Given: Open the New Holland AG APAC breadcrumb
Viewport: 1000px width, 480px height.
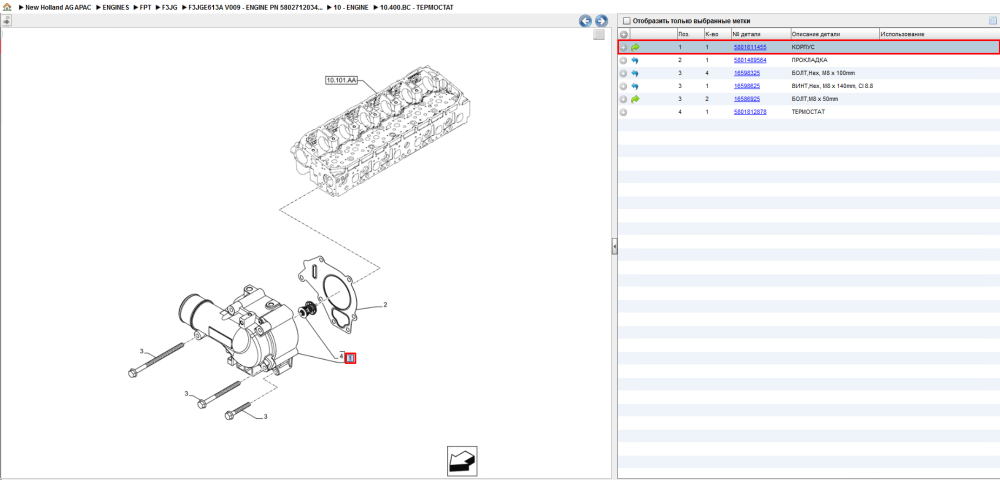Looking at the screenshot, I should tap(58, 6).
